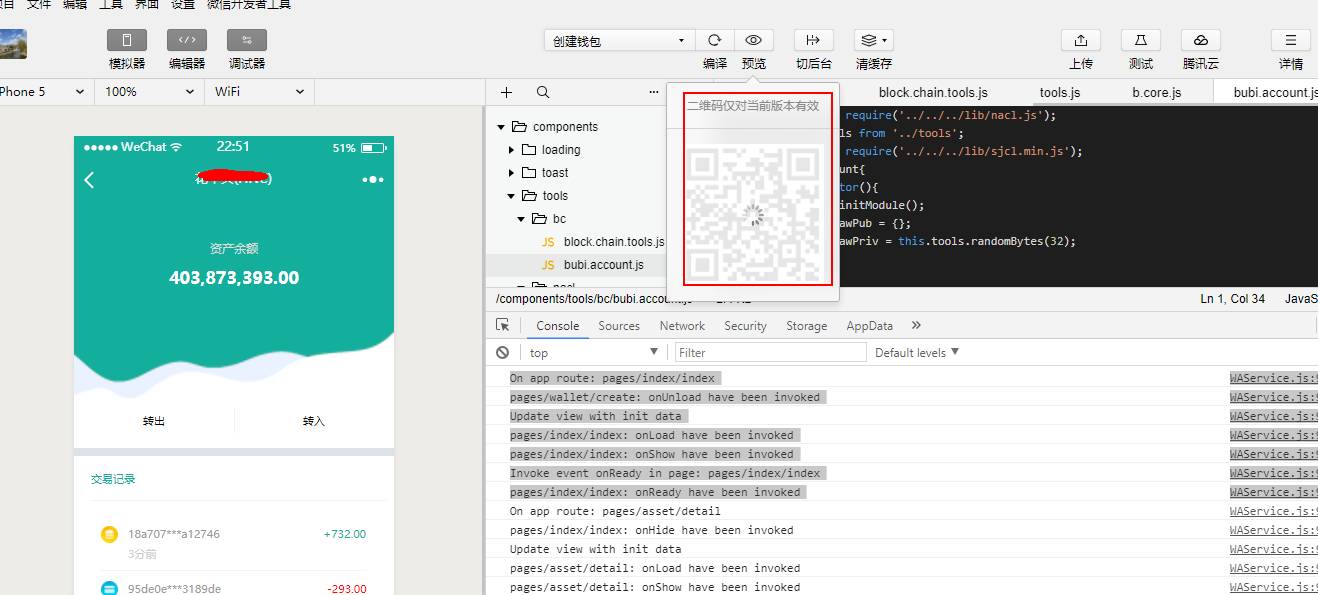Open transaction 95de0e***3189de record
Viewport: 1318px width, 595px height.
(234, 588)
